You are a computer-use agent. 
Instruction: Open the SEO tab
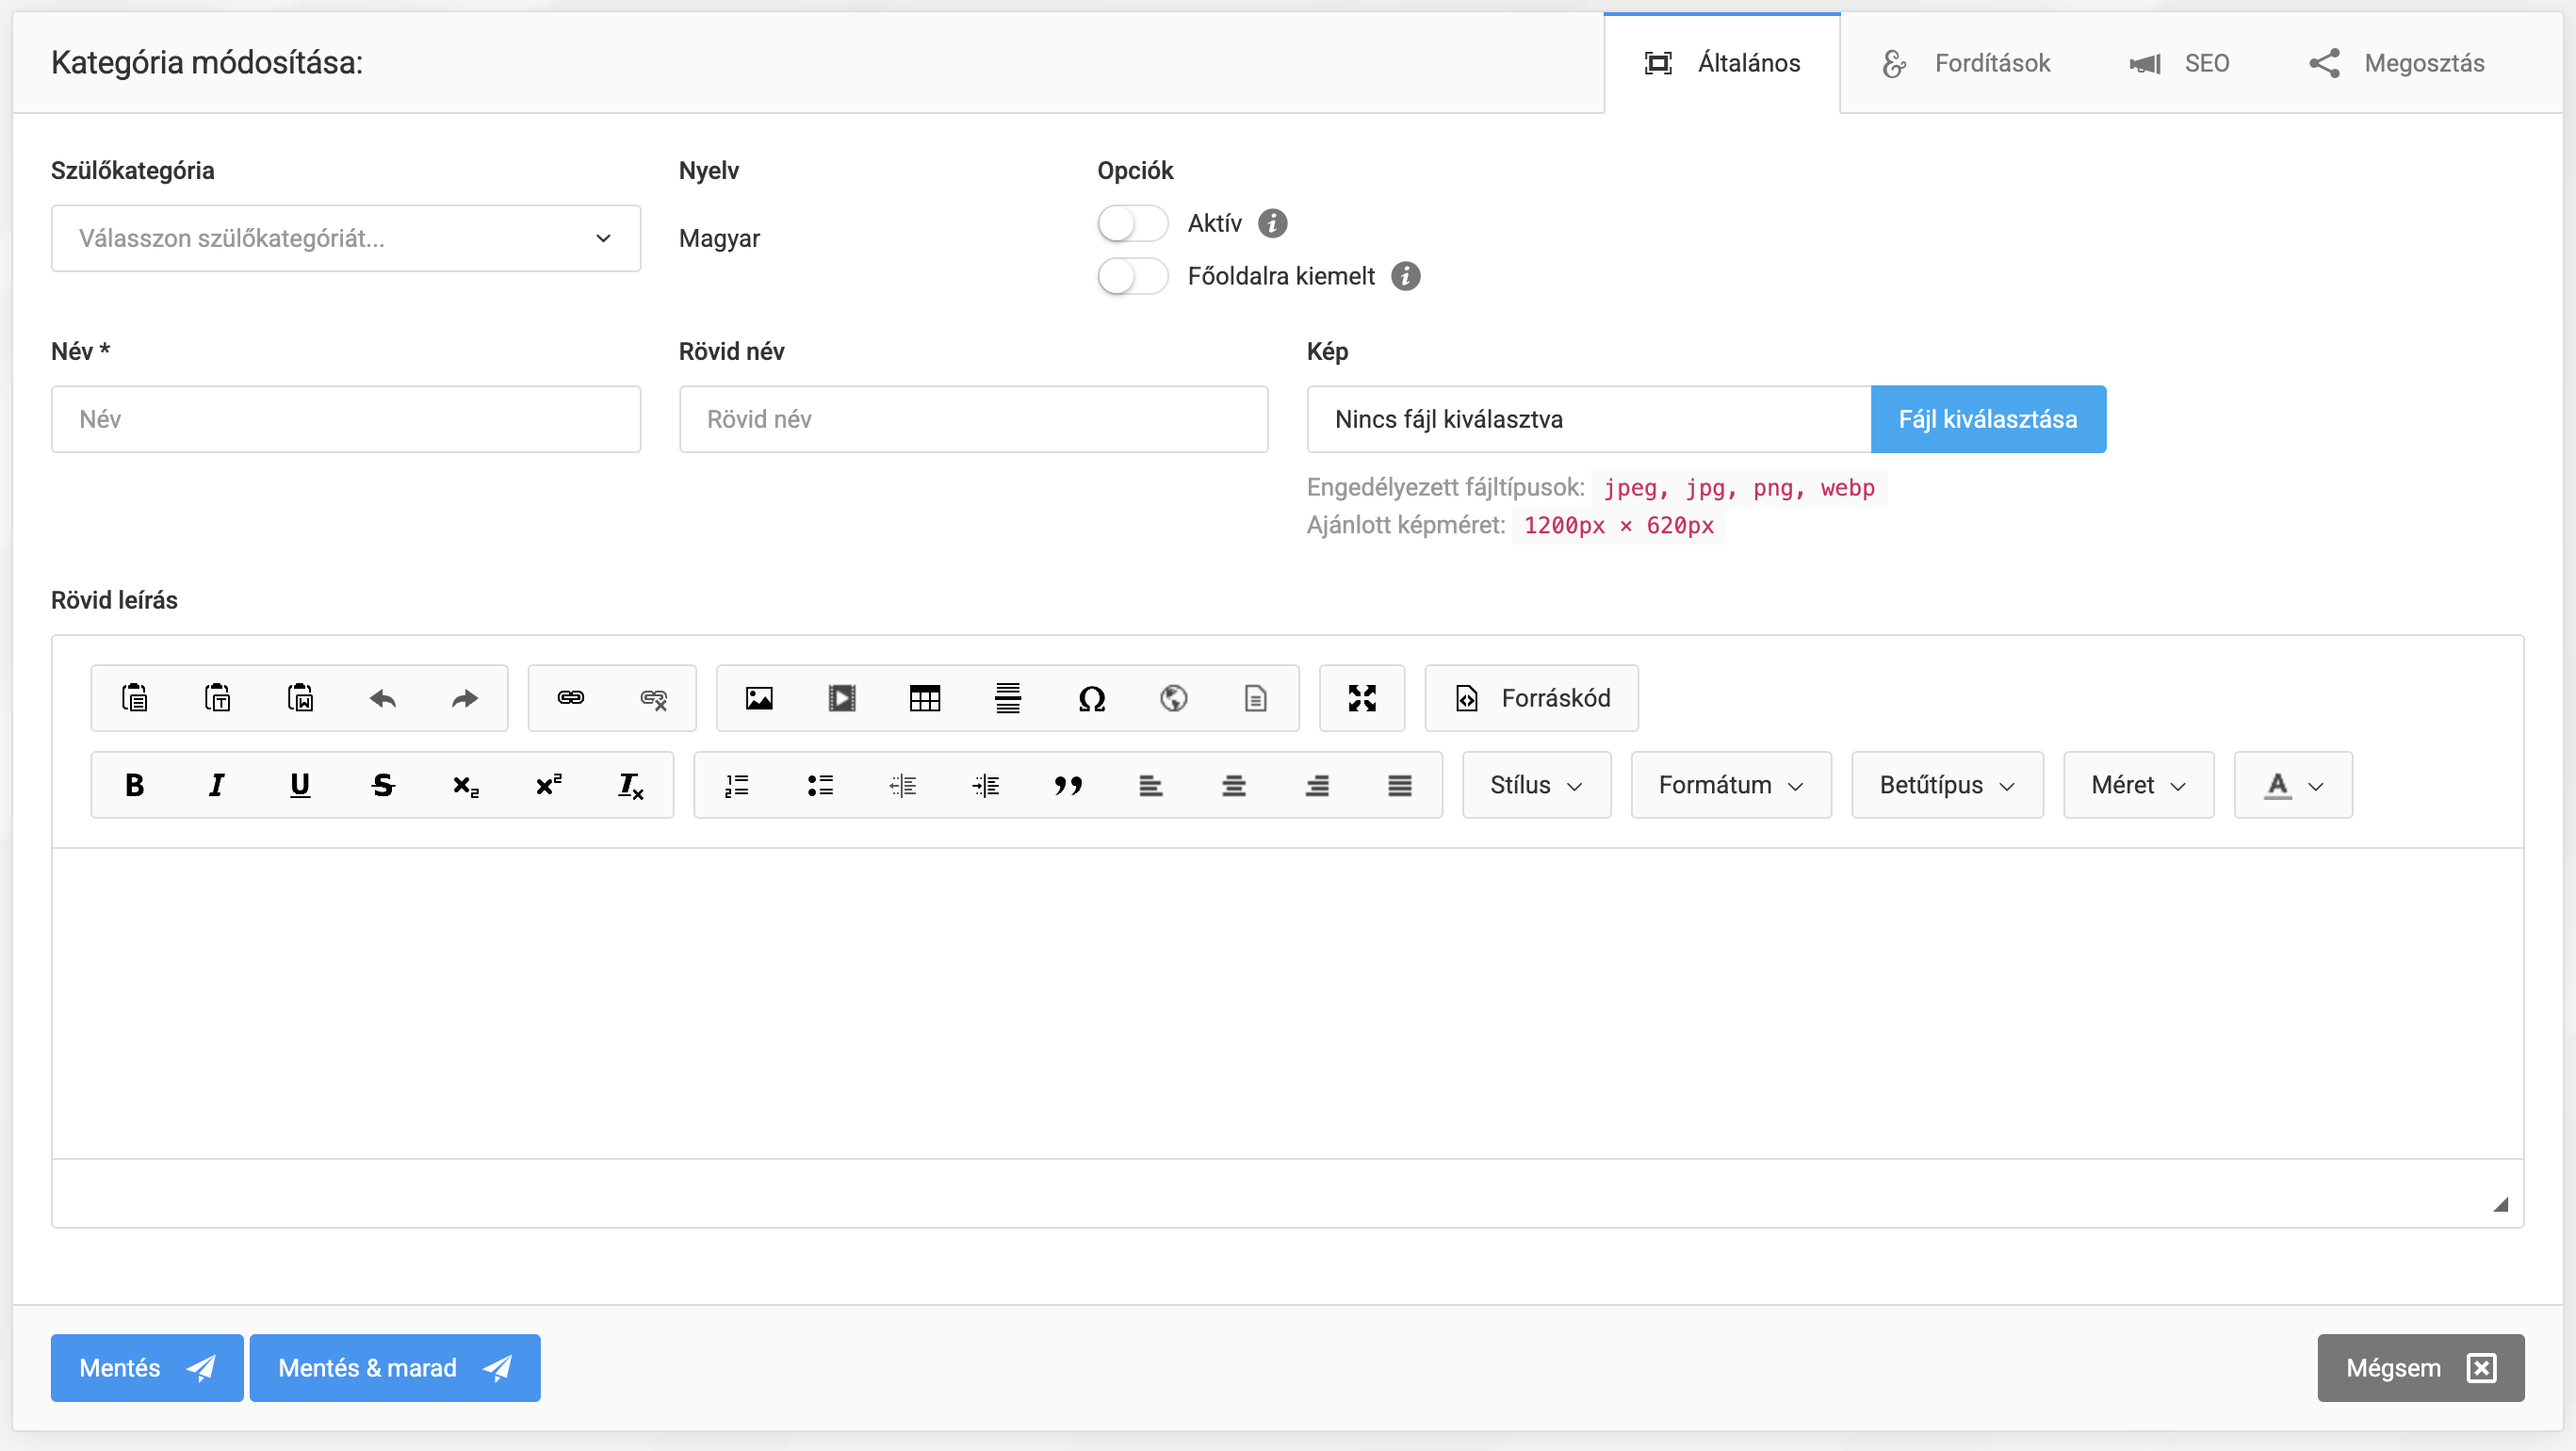[x=2180, y=63]
